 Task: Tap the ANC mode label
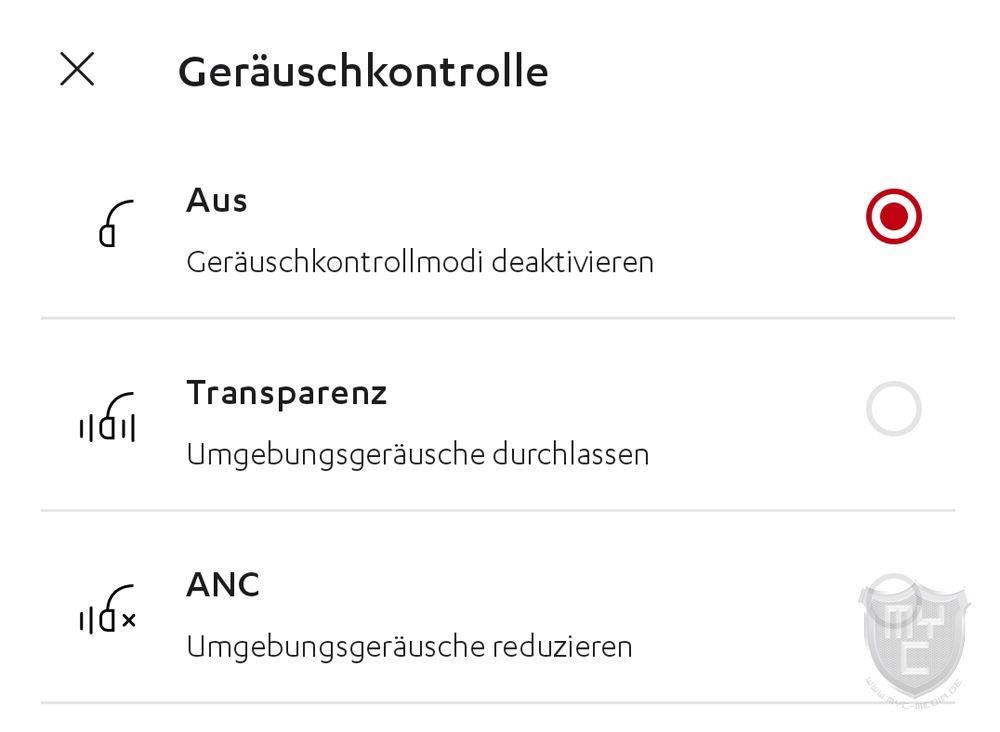(x=223, y=585)
